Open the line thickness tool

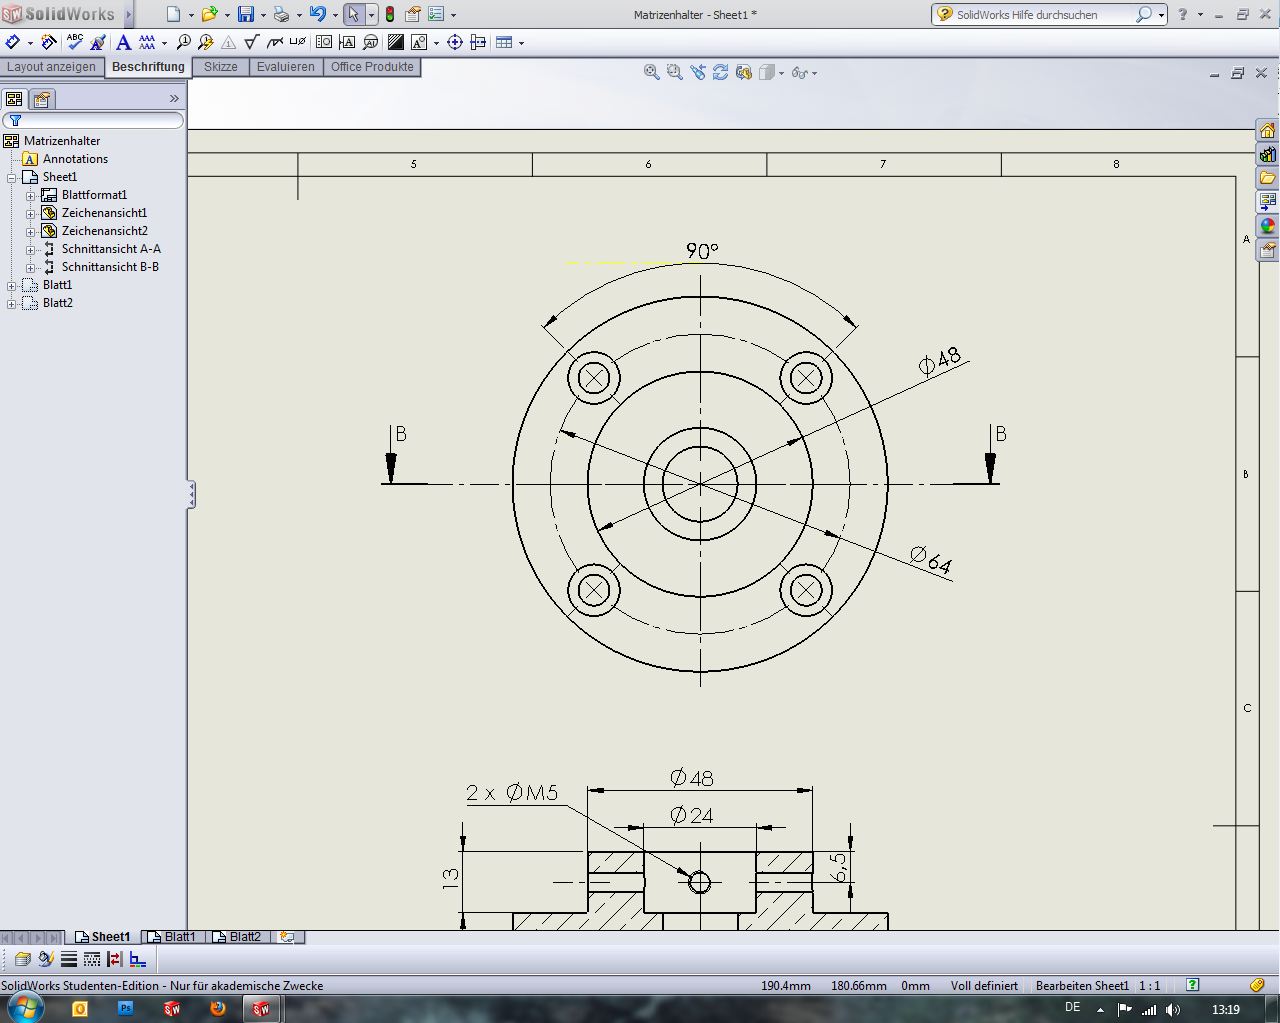click(69, 960)
